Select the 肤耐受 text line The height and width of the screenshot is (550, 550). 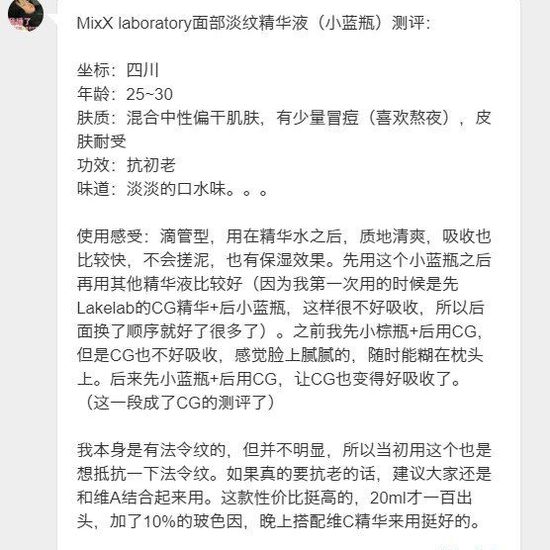[101, 142]
